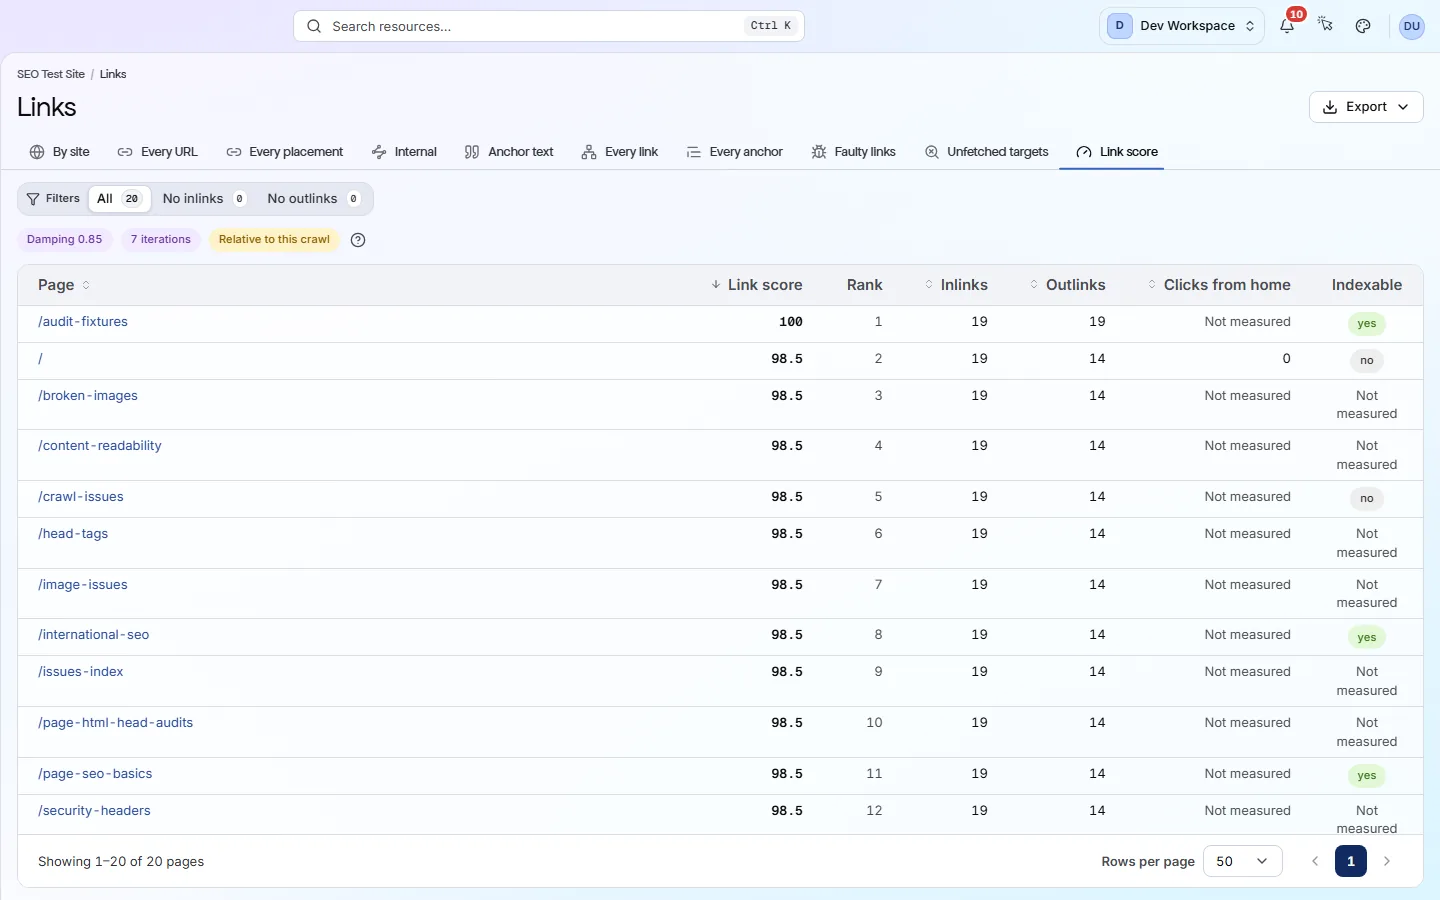Go to the next page arrow
Image resolution: width=1440 pixels, height=900 pixels.
1387,861
